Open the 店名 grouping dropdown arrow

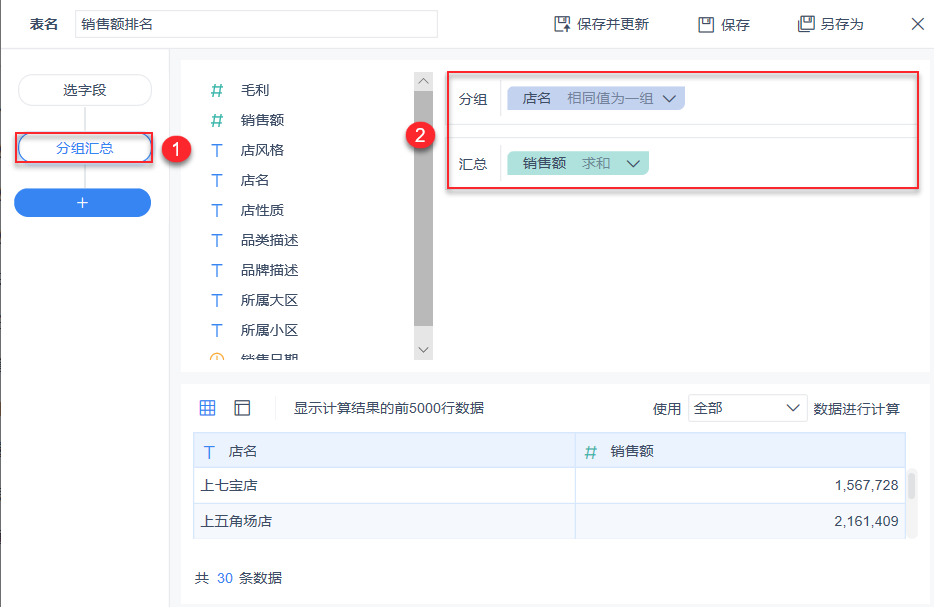669,99
